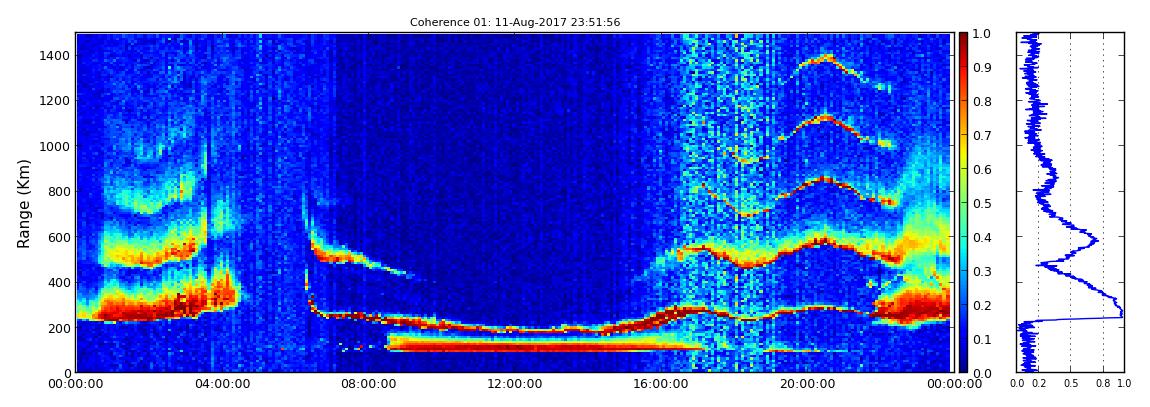Click the plot title 'Coherence 01: 11-Aug-2017 23:51:56'
Screen dimensions: 1150x407
coord(515,23)
